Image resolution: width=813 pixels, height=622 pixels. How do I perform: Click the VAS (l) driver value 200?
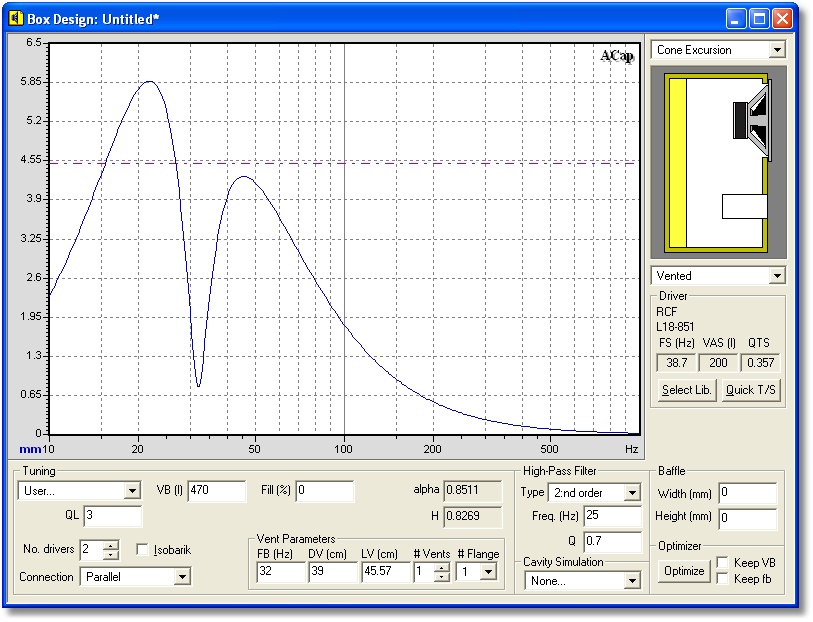coord(718,363)
